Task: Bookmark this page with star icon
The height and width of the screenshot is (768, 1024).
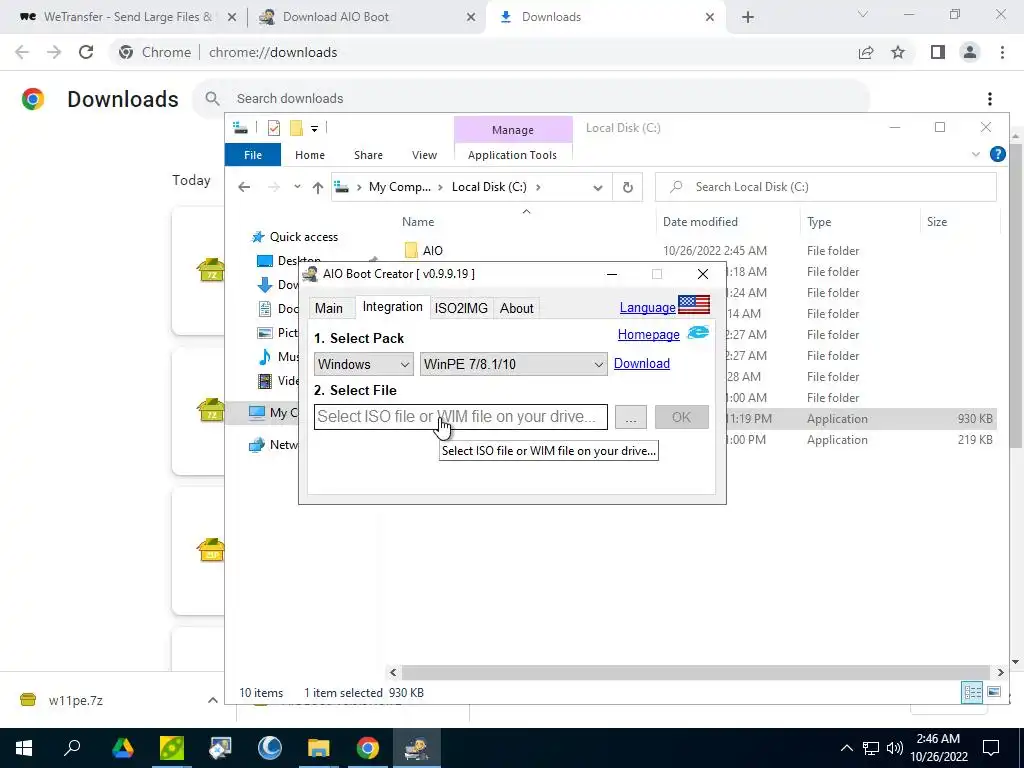Action: tap(898, 52)
